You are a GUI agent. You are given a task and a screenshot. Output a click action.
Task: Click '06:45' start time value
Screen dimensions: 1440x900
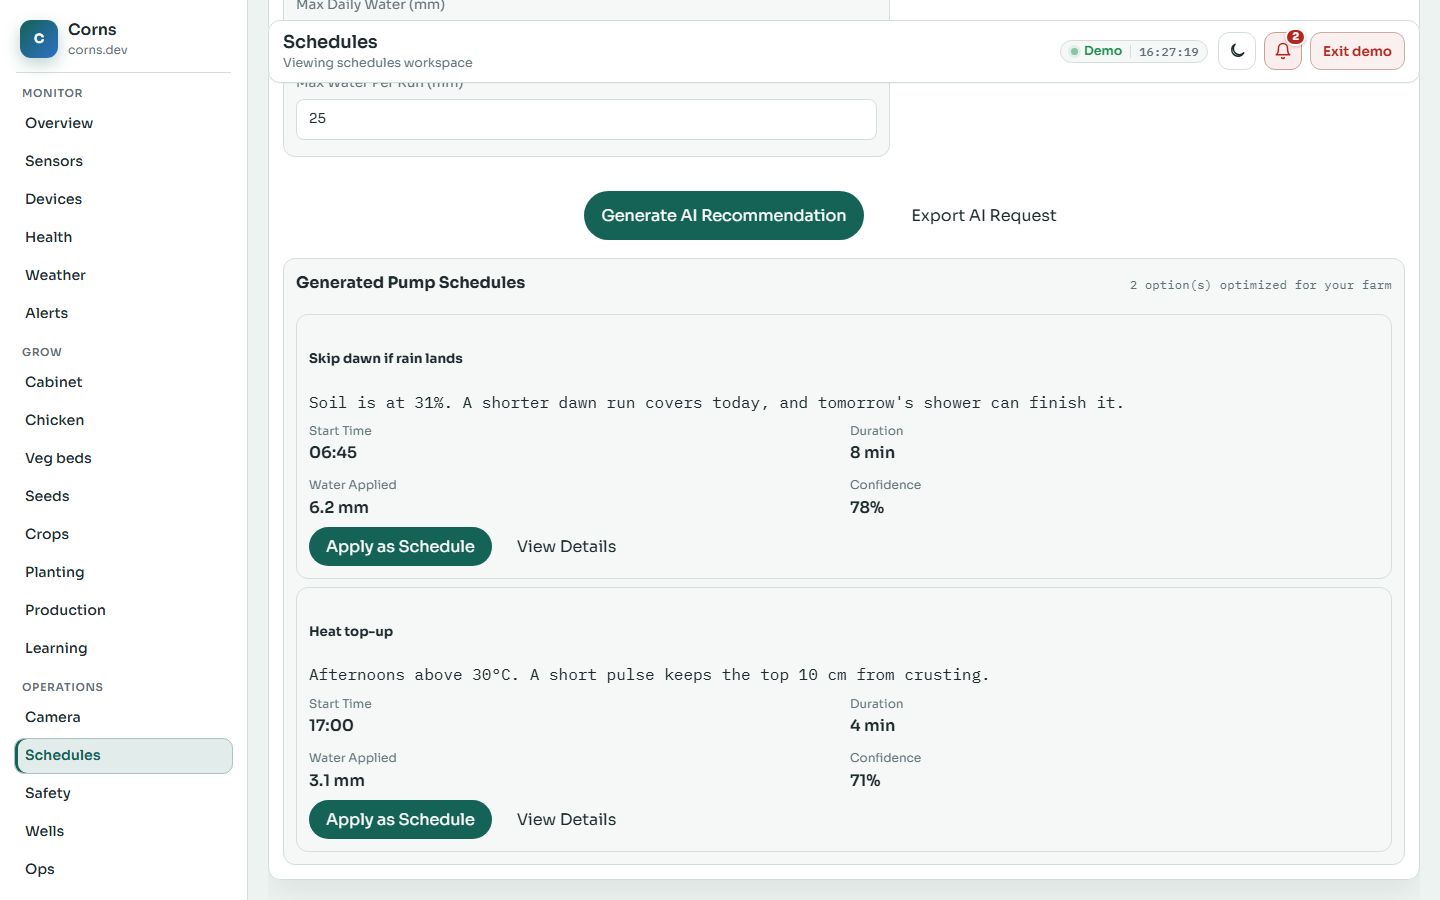tap(333, 452)
